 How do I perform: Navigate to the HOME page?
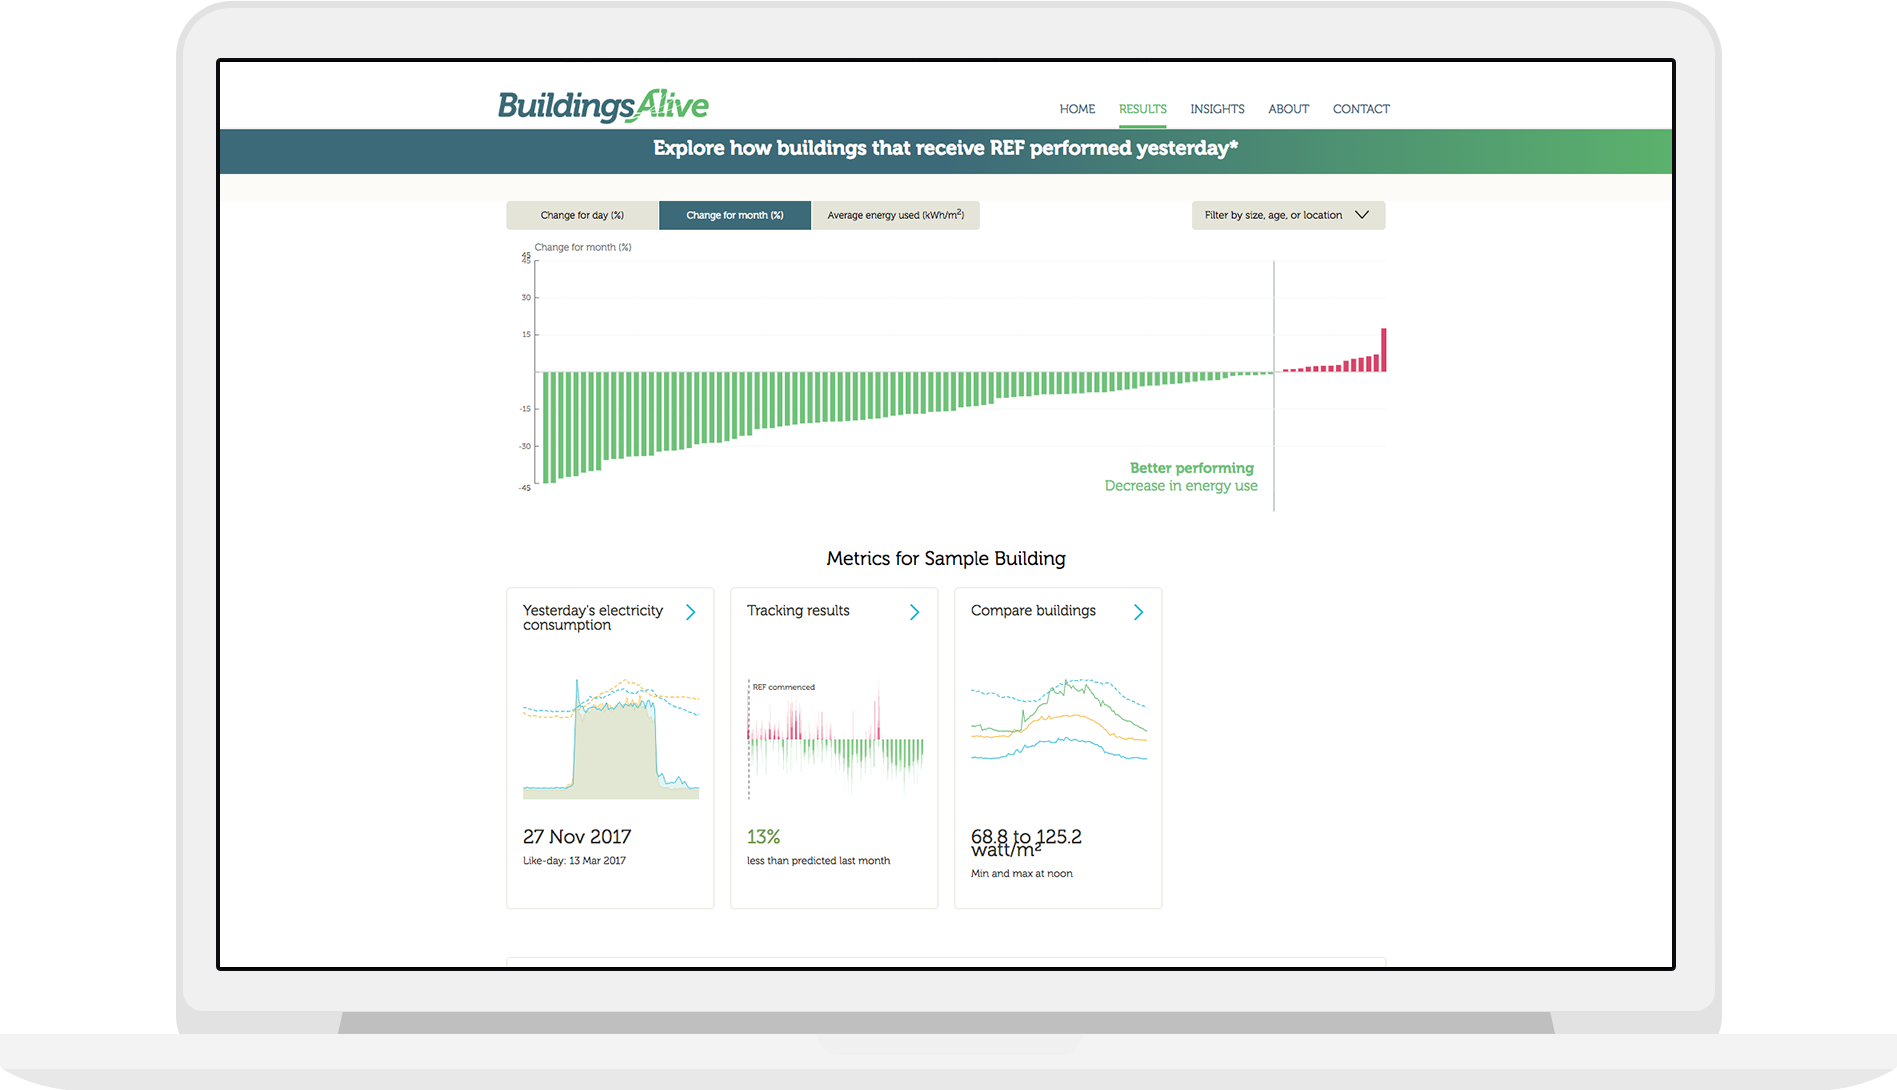(x=1077, y=109)
